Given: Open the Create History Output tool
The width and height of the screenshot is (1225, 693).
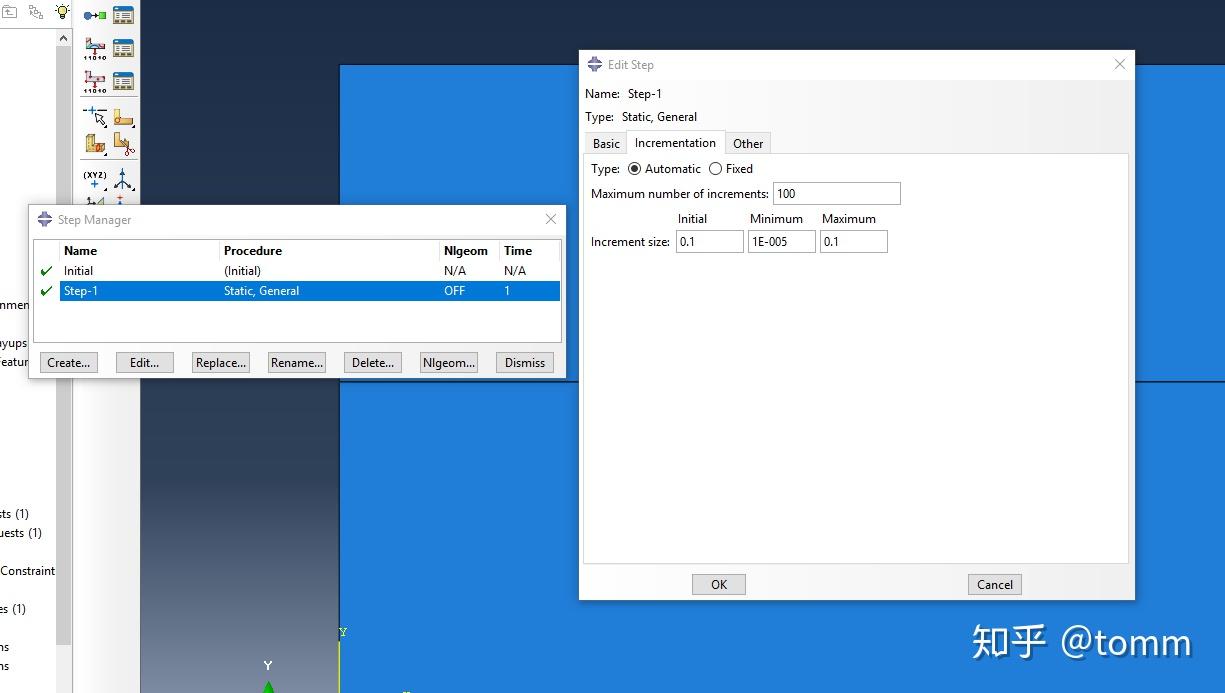Looking at the screenshot, I should pos(96,78).
